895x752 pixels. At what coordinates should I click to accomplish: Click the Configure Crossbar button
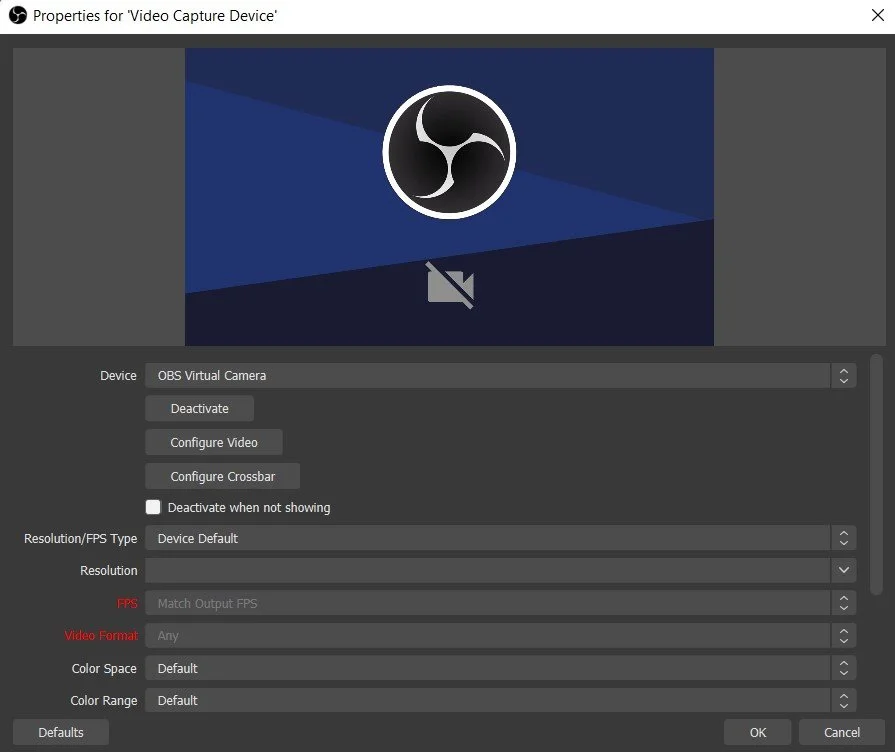click(x=223, y=476)
